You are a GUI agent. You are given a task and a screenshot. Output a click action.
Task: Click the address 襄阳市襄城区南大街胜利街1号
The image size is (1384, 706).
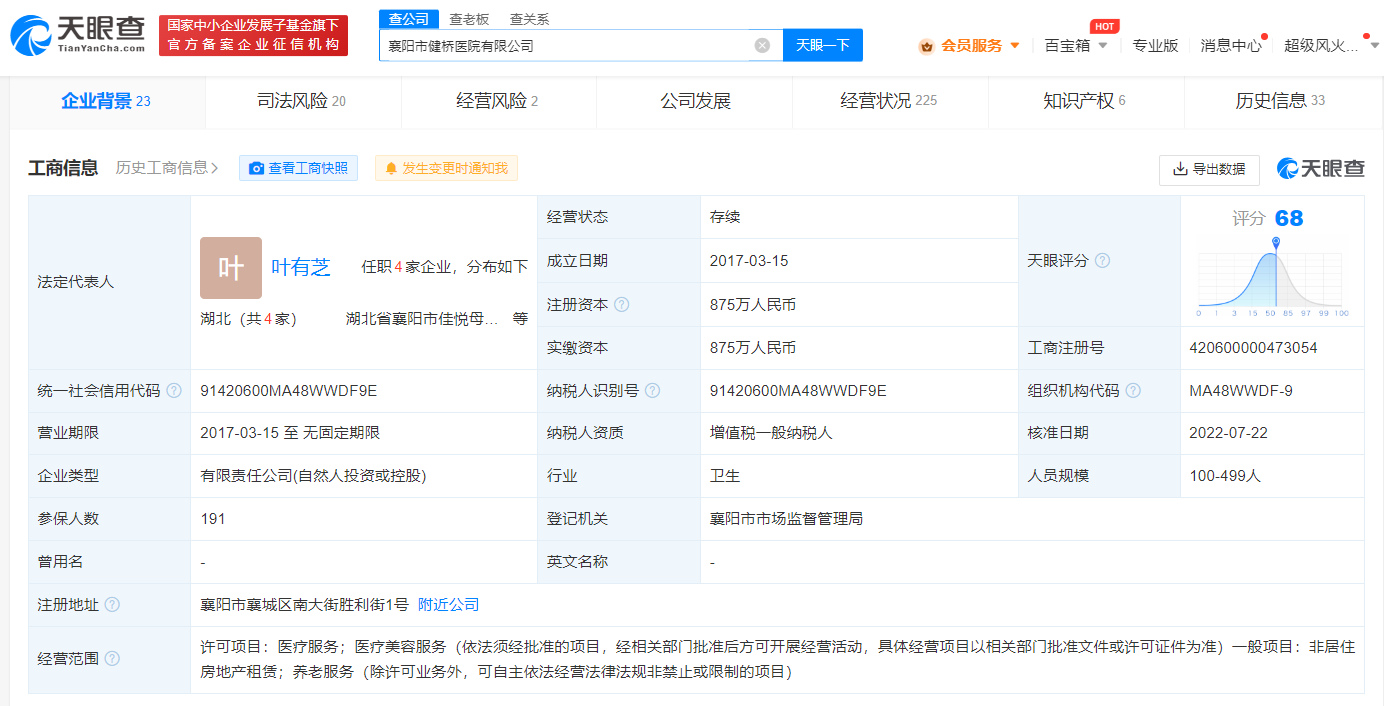tap(304, 604)
